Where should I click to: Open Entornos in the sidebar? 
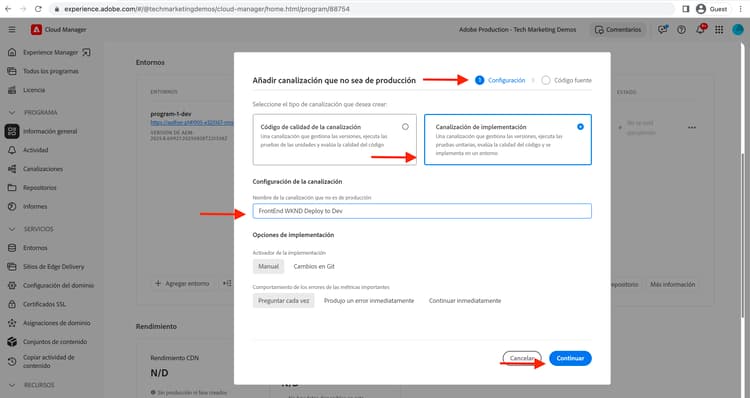click(35, 248)
